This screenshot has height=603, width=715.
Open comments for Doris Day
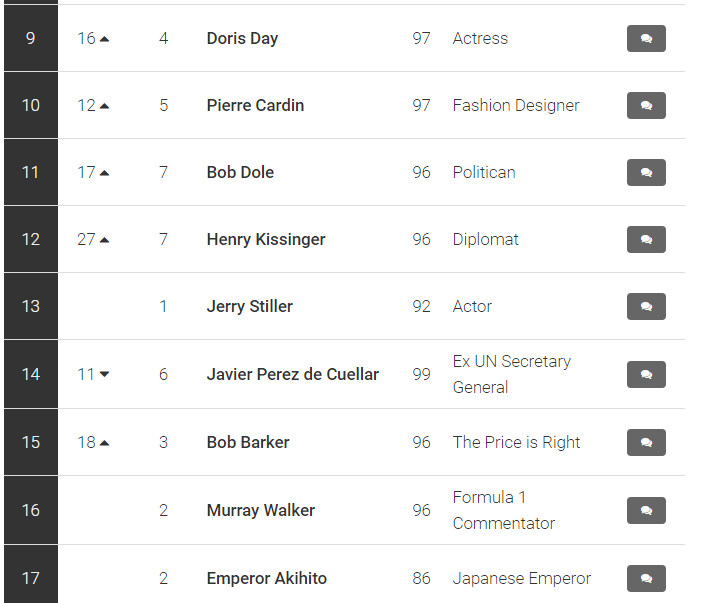coord(646,38)
